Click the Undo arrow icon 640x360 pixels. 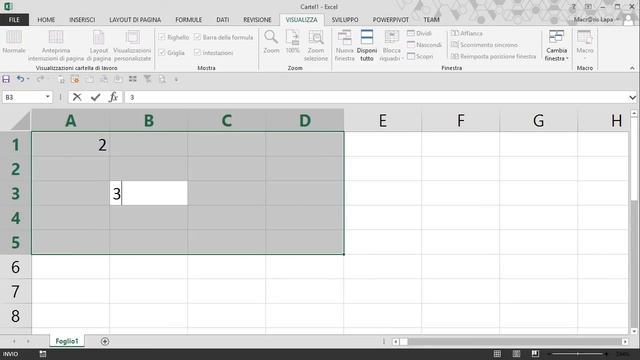click(20, 79)
